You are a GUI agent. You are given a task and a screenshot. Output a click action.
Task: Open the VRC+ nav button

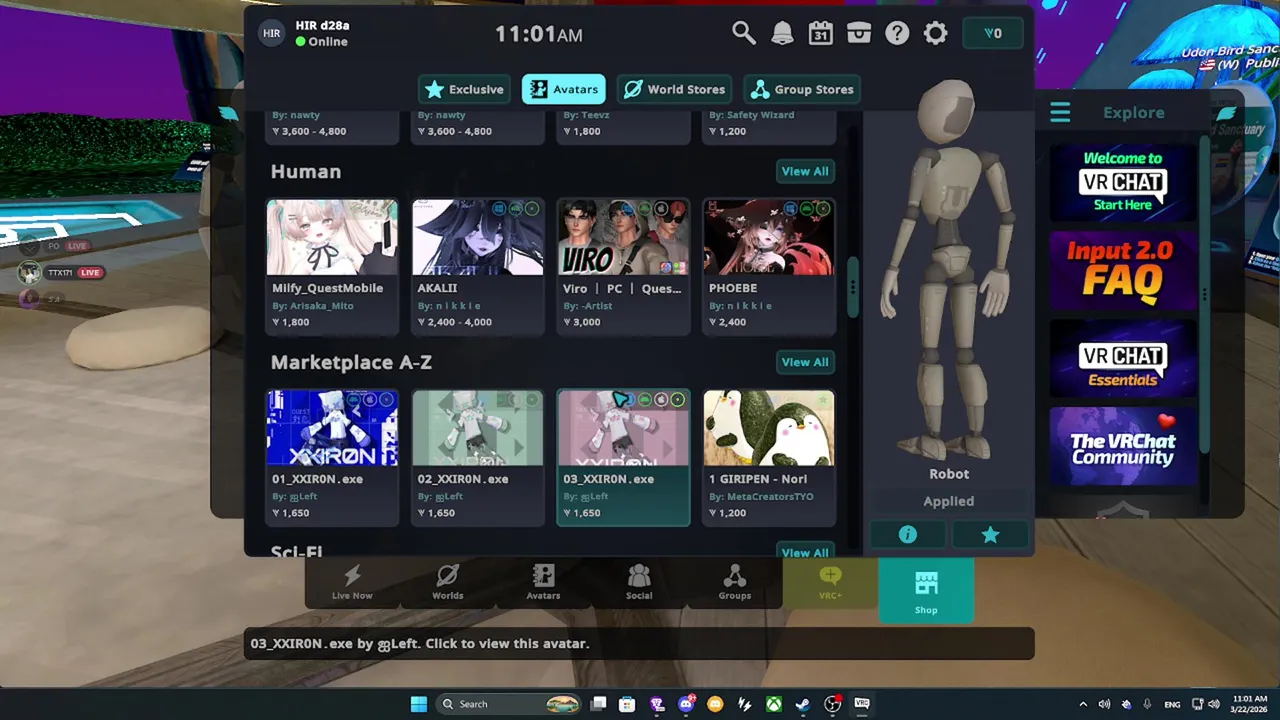(830, 582)
